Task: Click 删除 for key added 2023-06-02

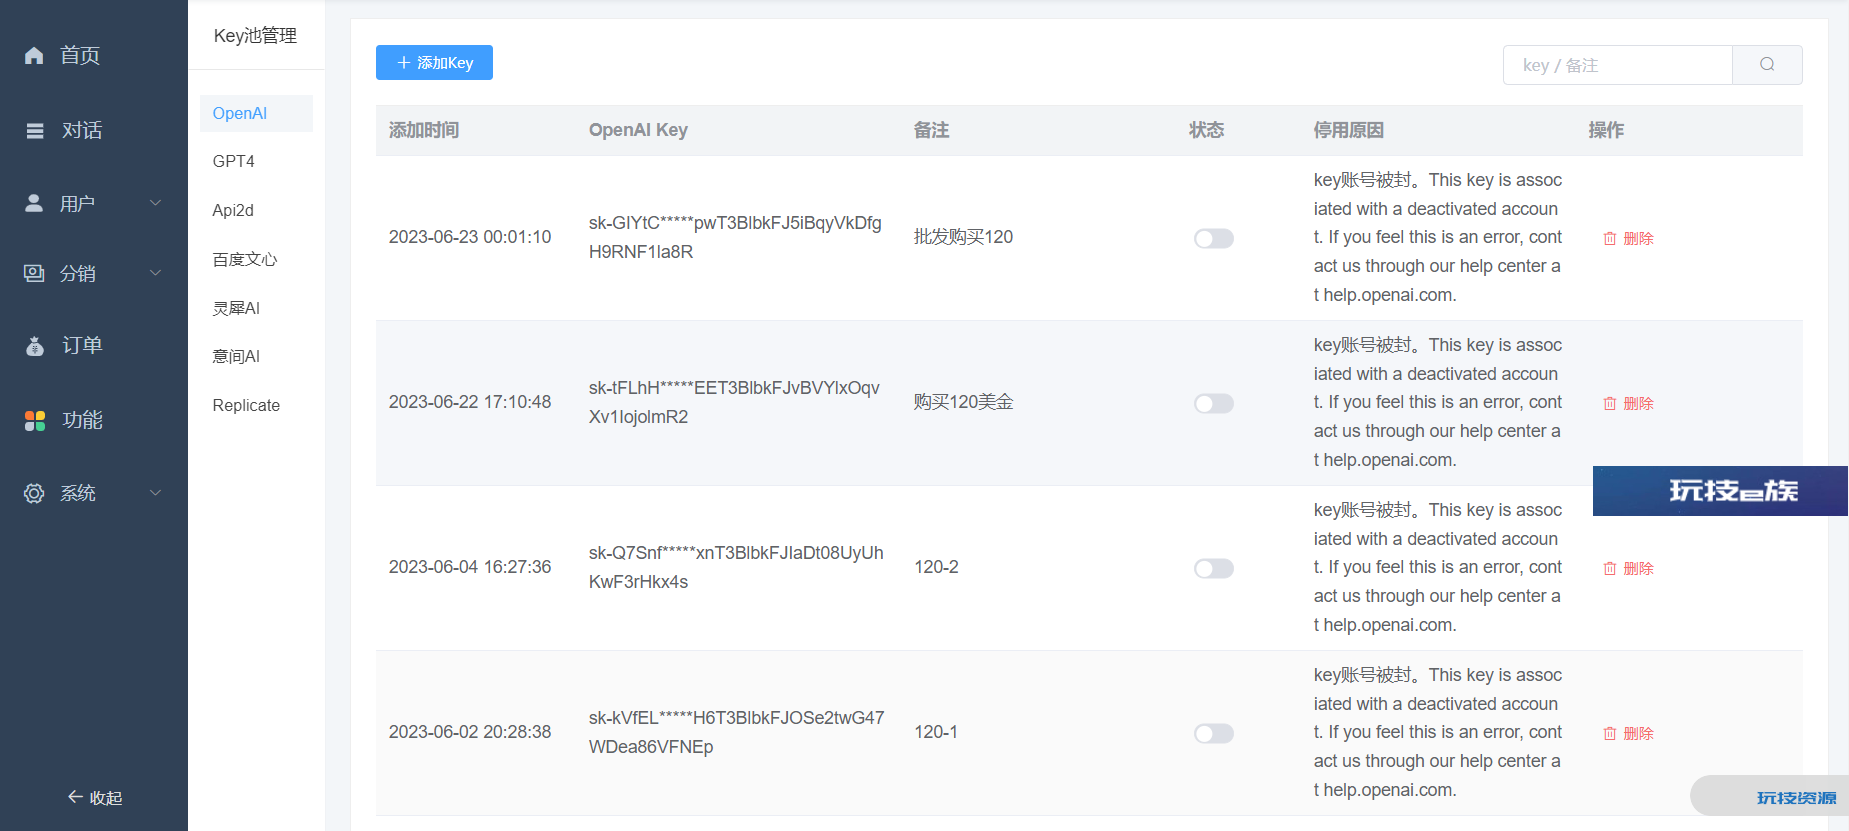Action: [x=1638, y=733]
